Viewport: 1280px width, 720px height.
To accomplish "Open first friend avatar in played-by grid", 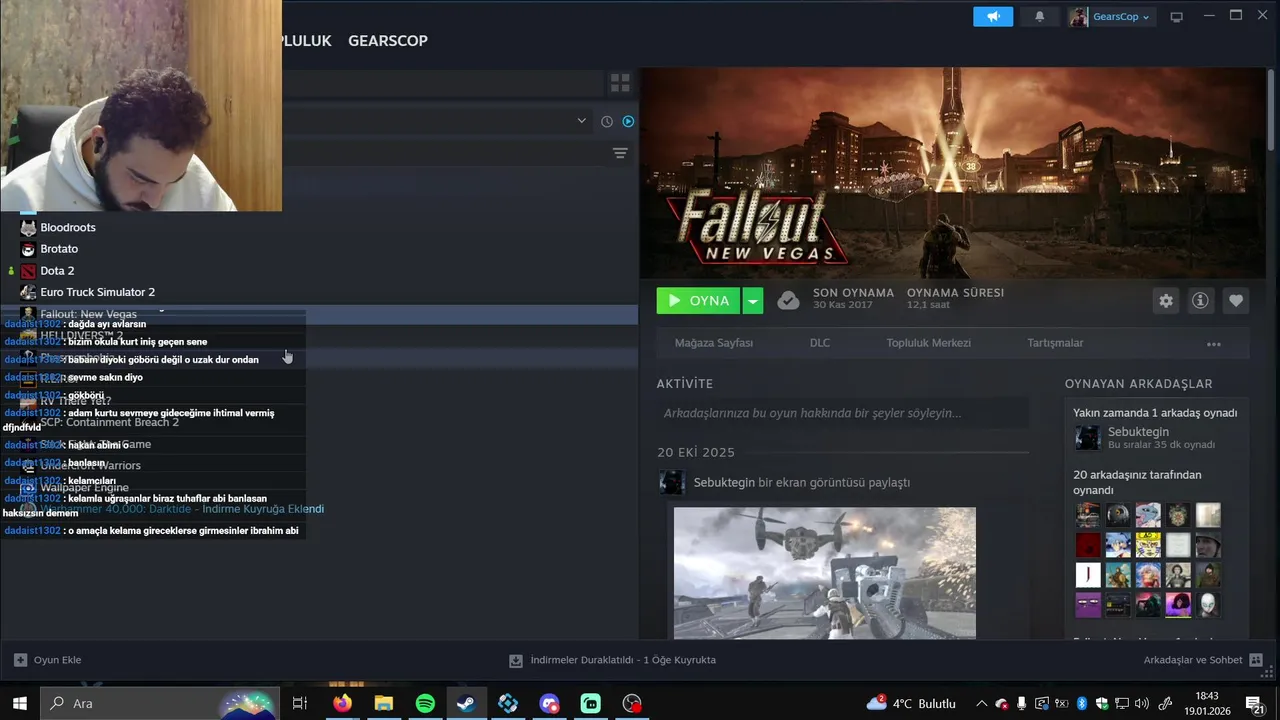I will click(1088, 515).
